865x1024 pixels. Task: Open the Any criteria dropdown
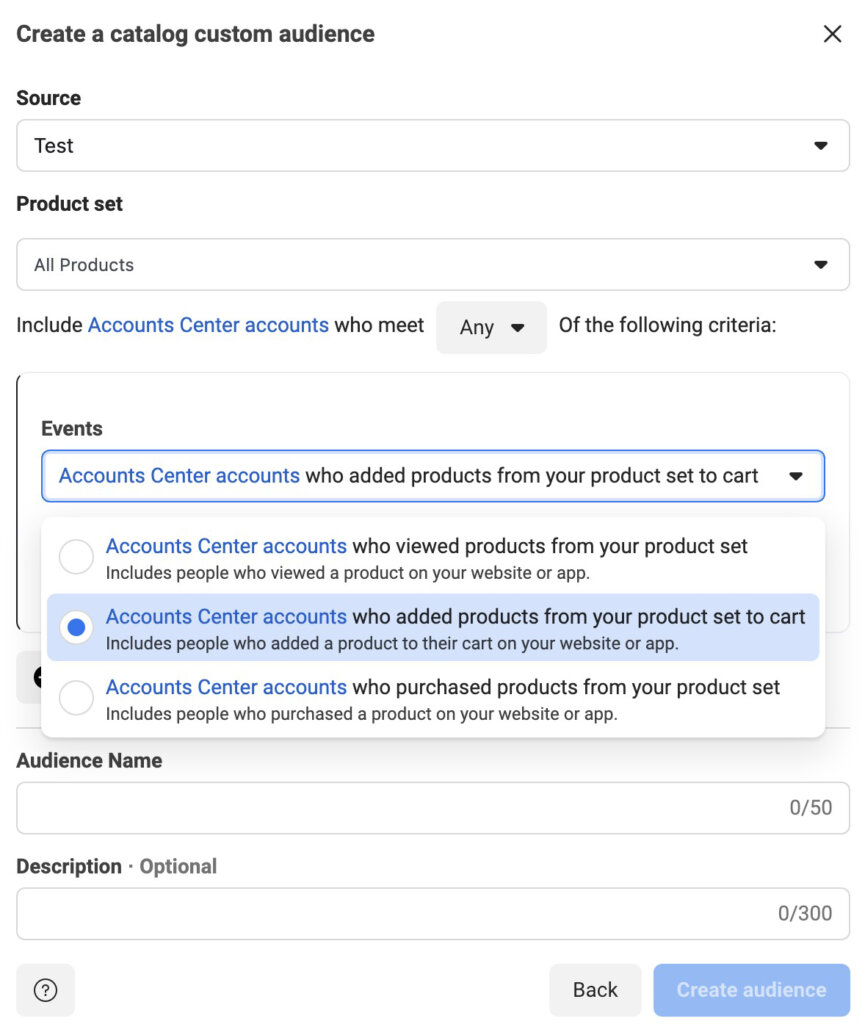pyautogui.click(x=490, y=328)
